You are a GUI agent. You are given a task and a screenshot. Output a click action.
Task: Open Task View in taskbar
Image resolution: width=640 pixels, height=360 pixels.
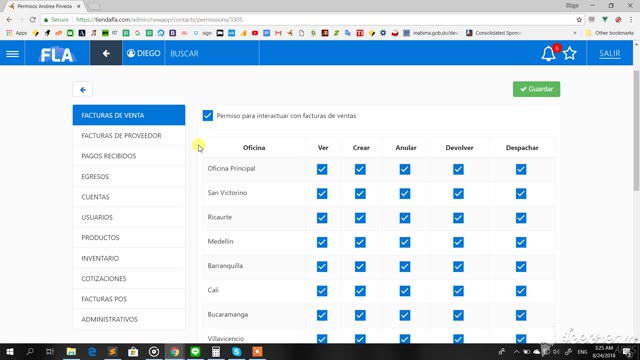click(x=50, y=351)
